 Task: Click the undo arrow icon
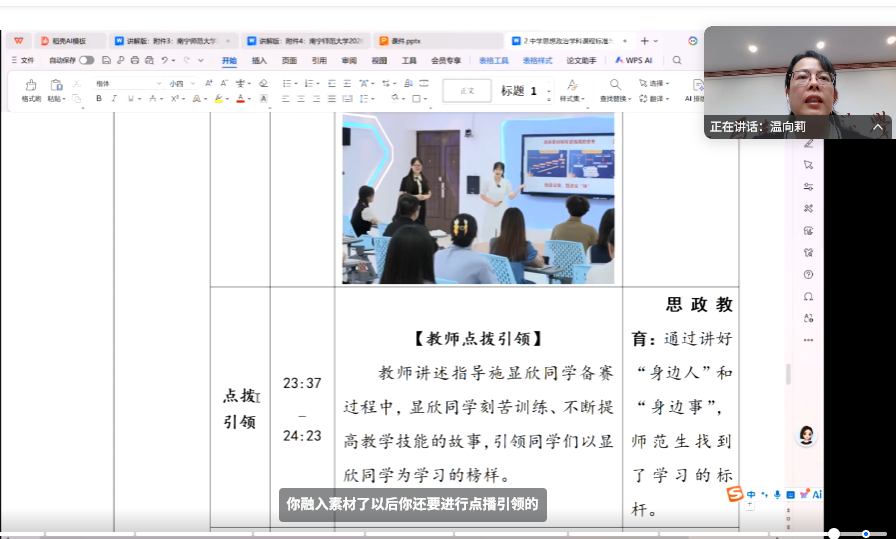tap(164, 60)
